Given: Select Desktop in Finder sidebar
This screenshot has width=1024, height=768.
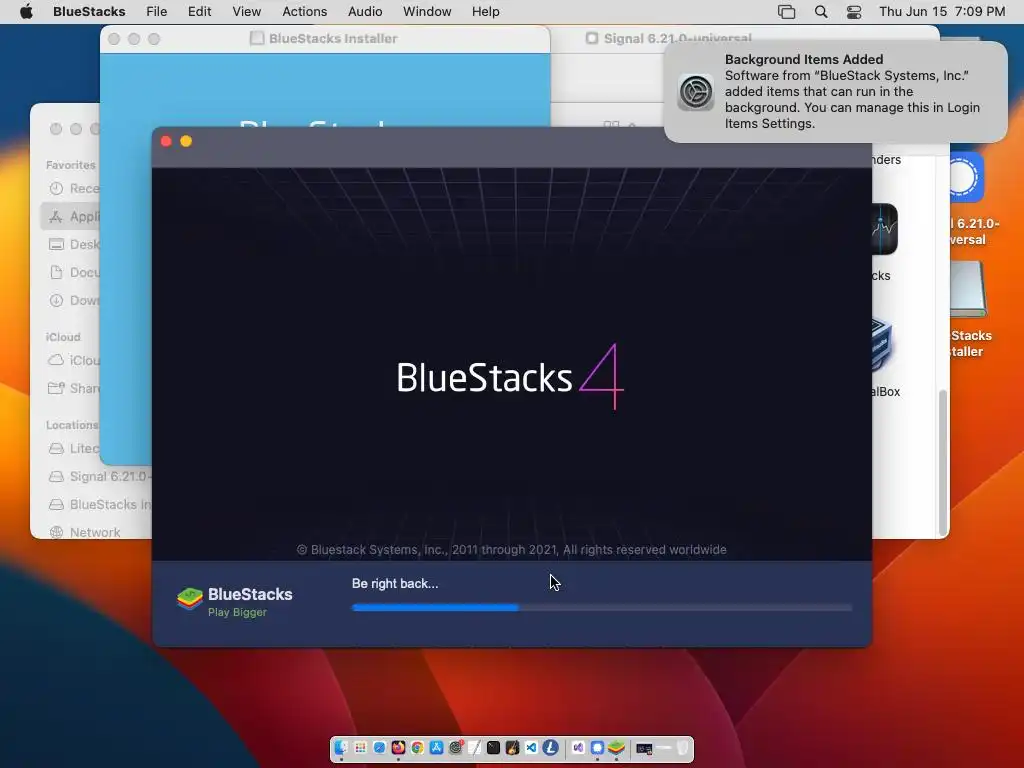Looking at the screenshot, I should coord(74,244).
